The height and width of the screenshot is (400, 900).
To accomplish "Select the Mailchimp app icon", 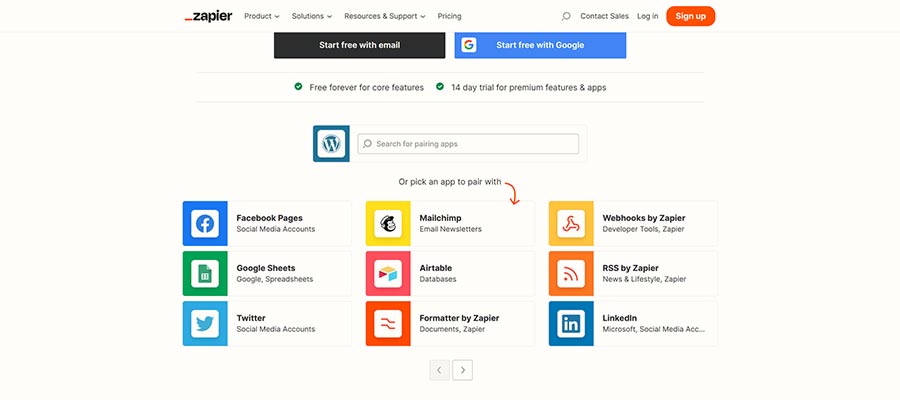I will (x=388, y=223).
